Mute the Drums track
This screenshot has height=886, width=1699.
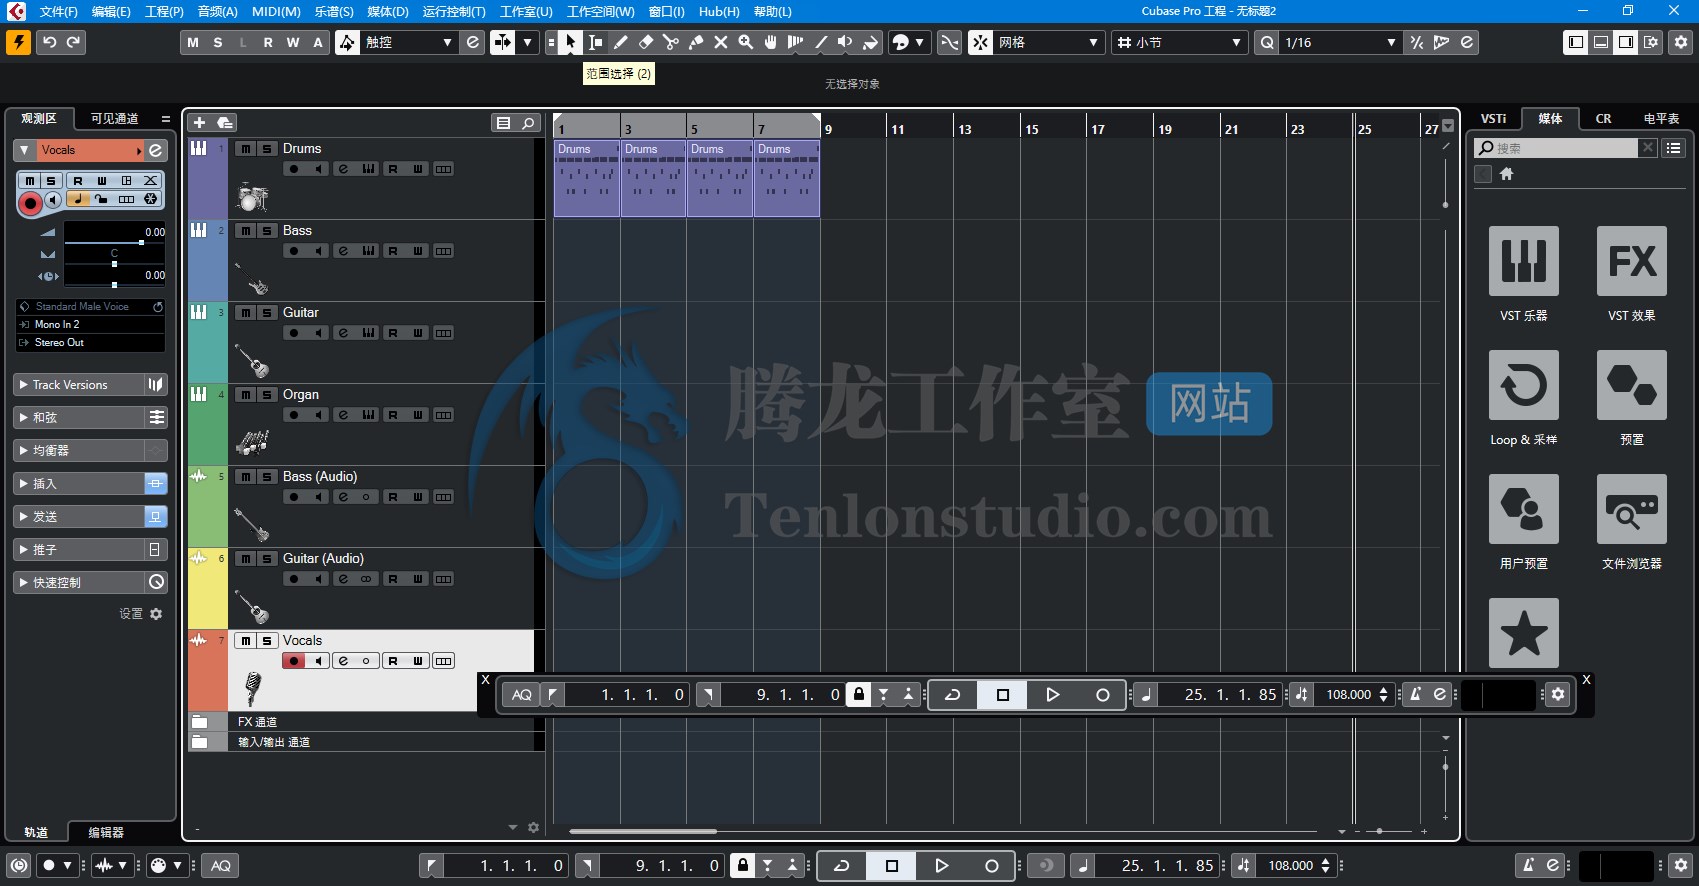click(245, 148)
